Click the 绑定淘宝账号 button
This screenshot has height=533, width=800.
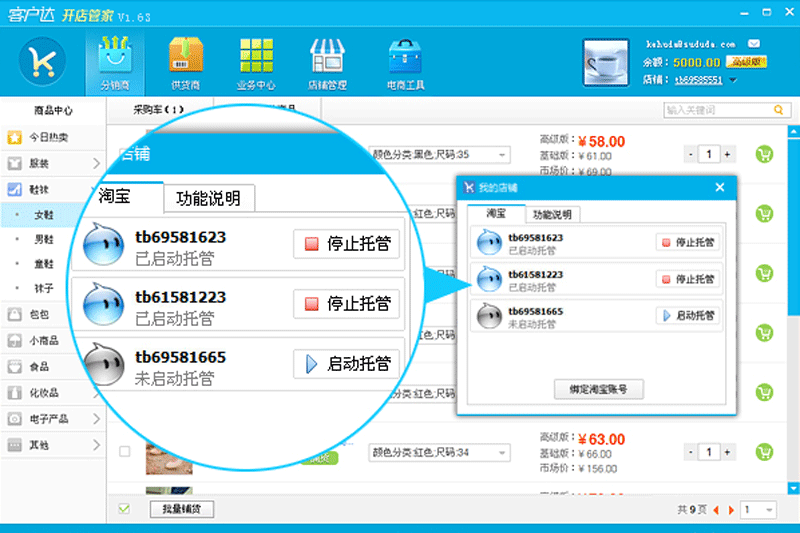598,390
